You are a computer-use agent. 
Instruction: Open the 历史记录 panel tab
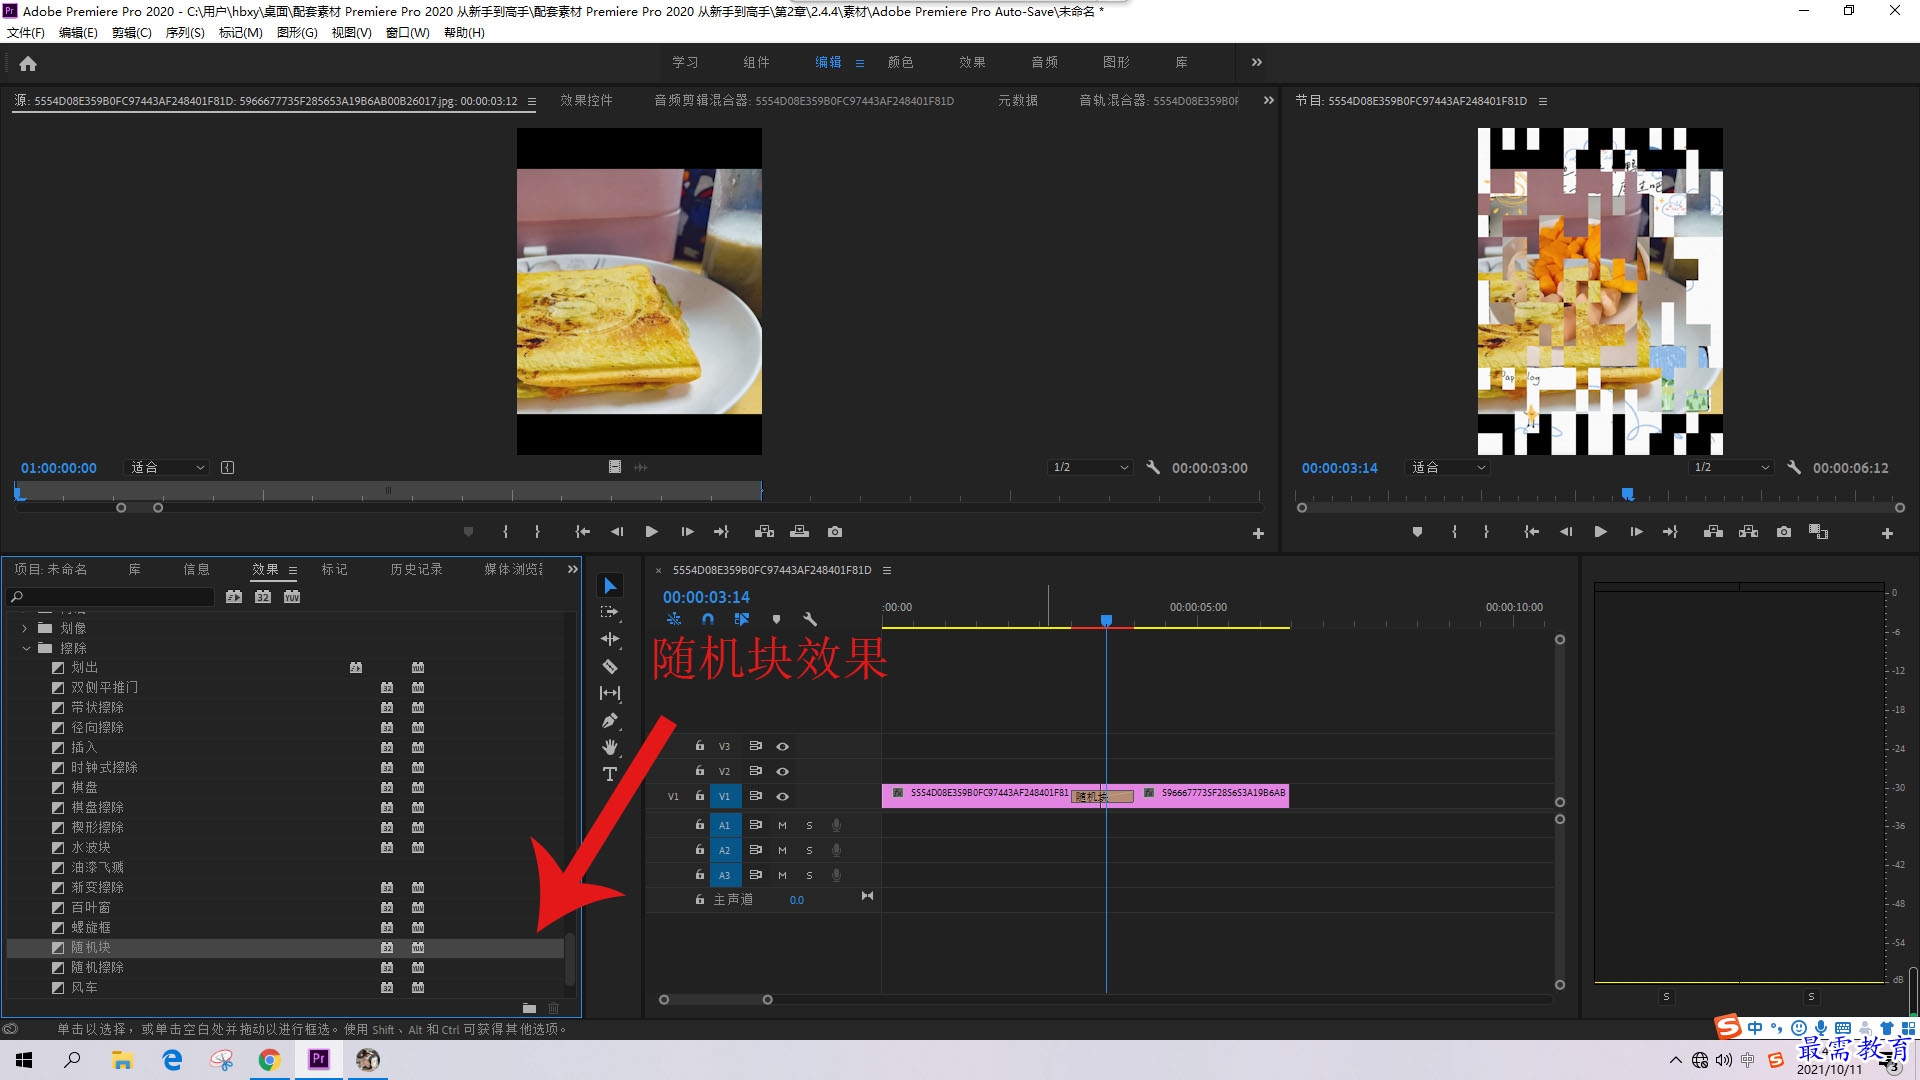coord(416,569)
